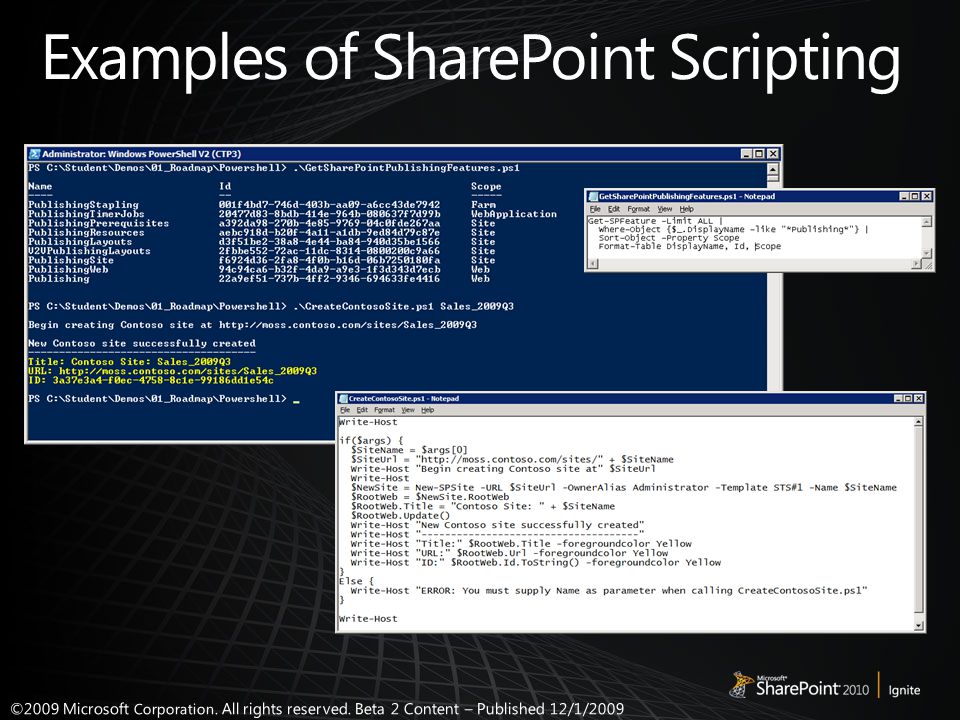Click the Id beginning 001f4bd7

[329, 204]
